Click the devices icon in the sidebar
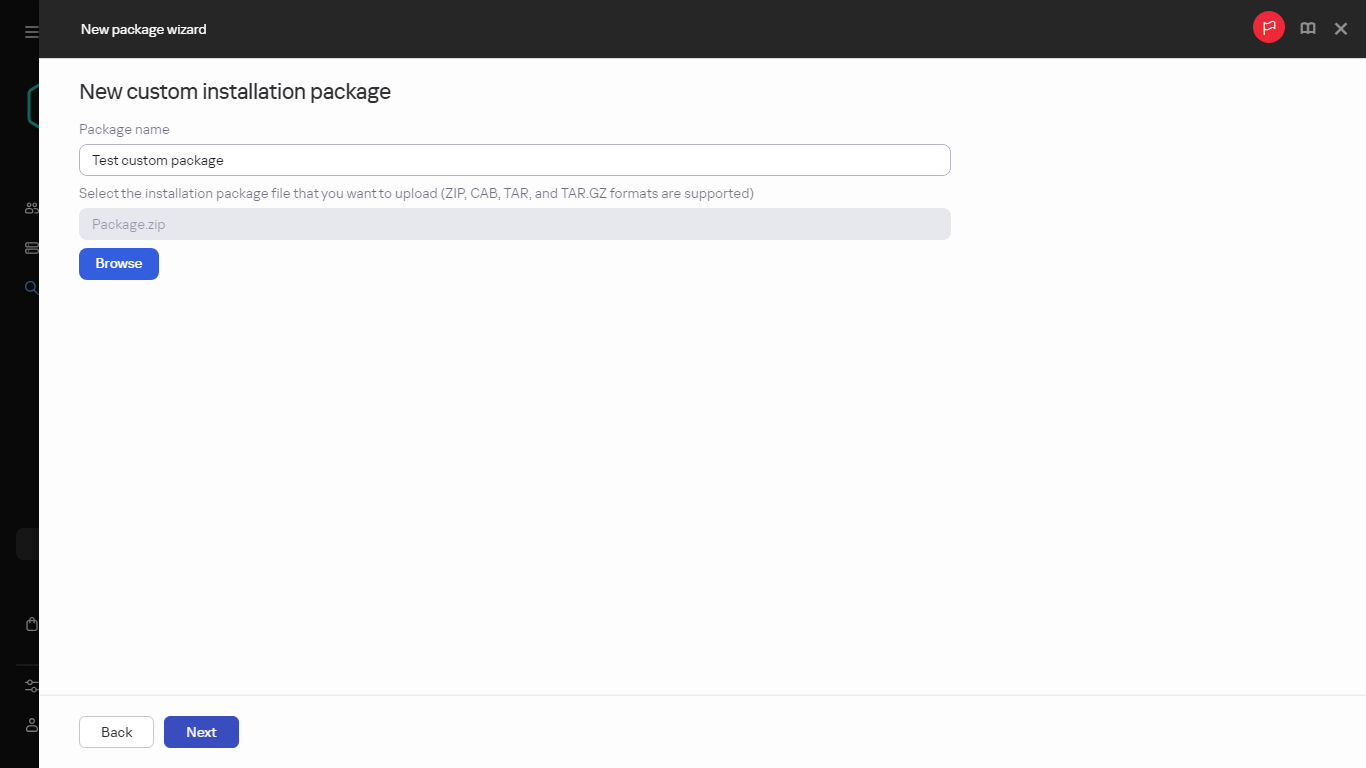Screen dimensions: 1366x768 [x=31, y=247]
